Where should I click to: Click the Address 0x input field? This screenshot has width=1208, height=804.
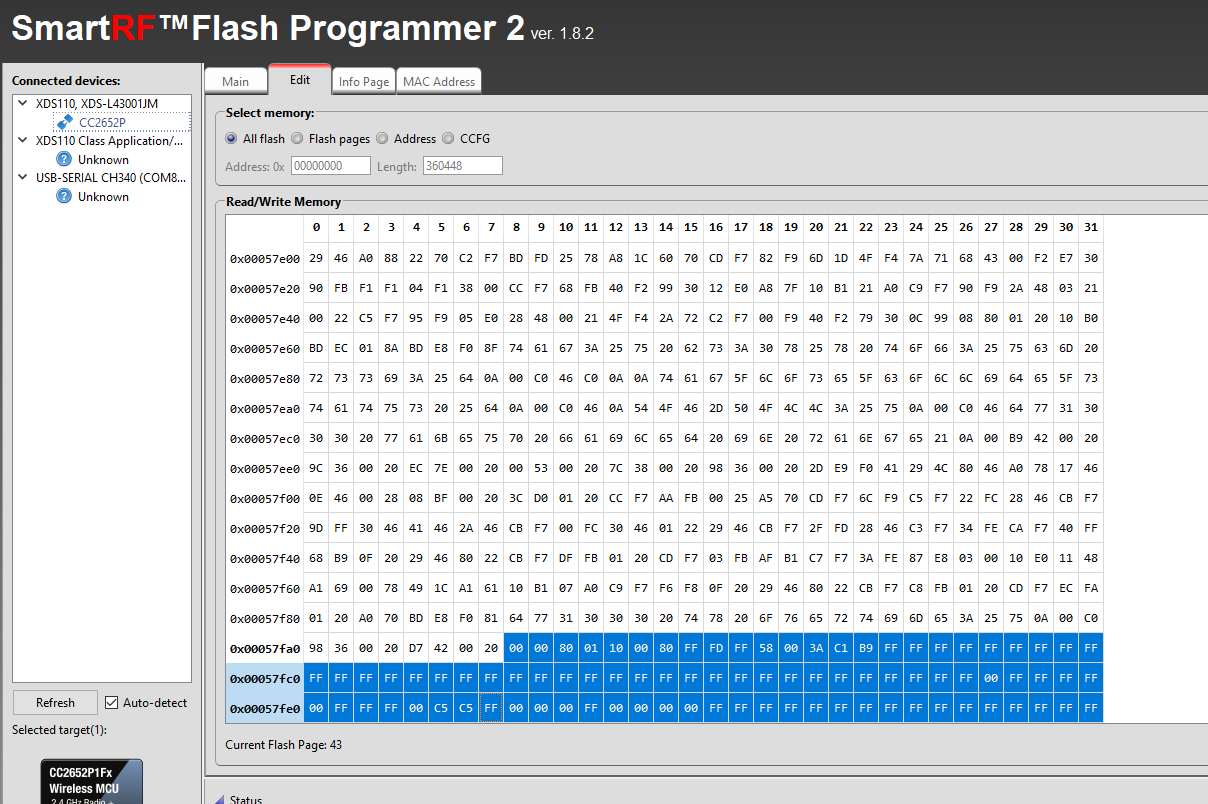tap(331, 166)
